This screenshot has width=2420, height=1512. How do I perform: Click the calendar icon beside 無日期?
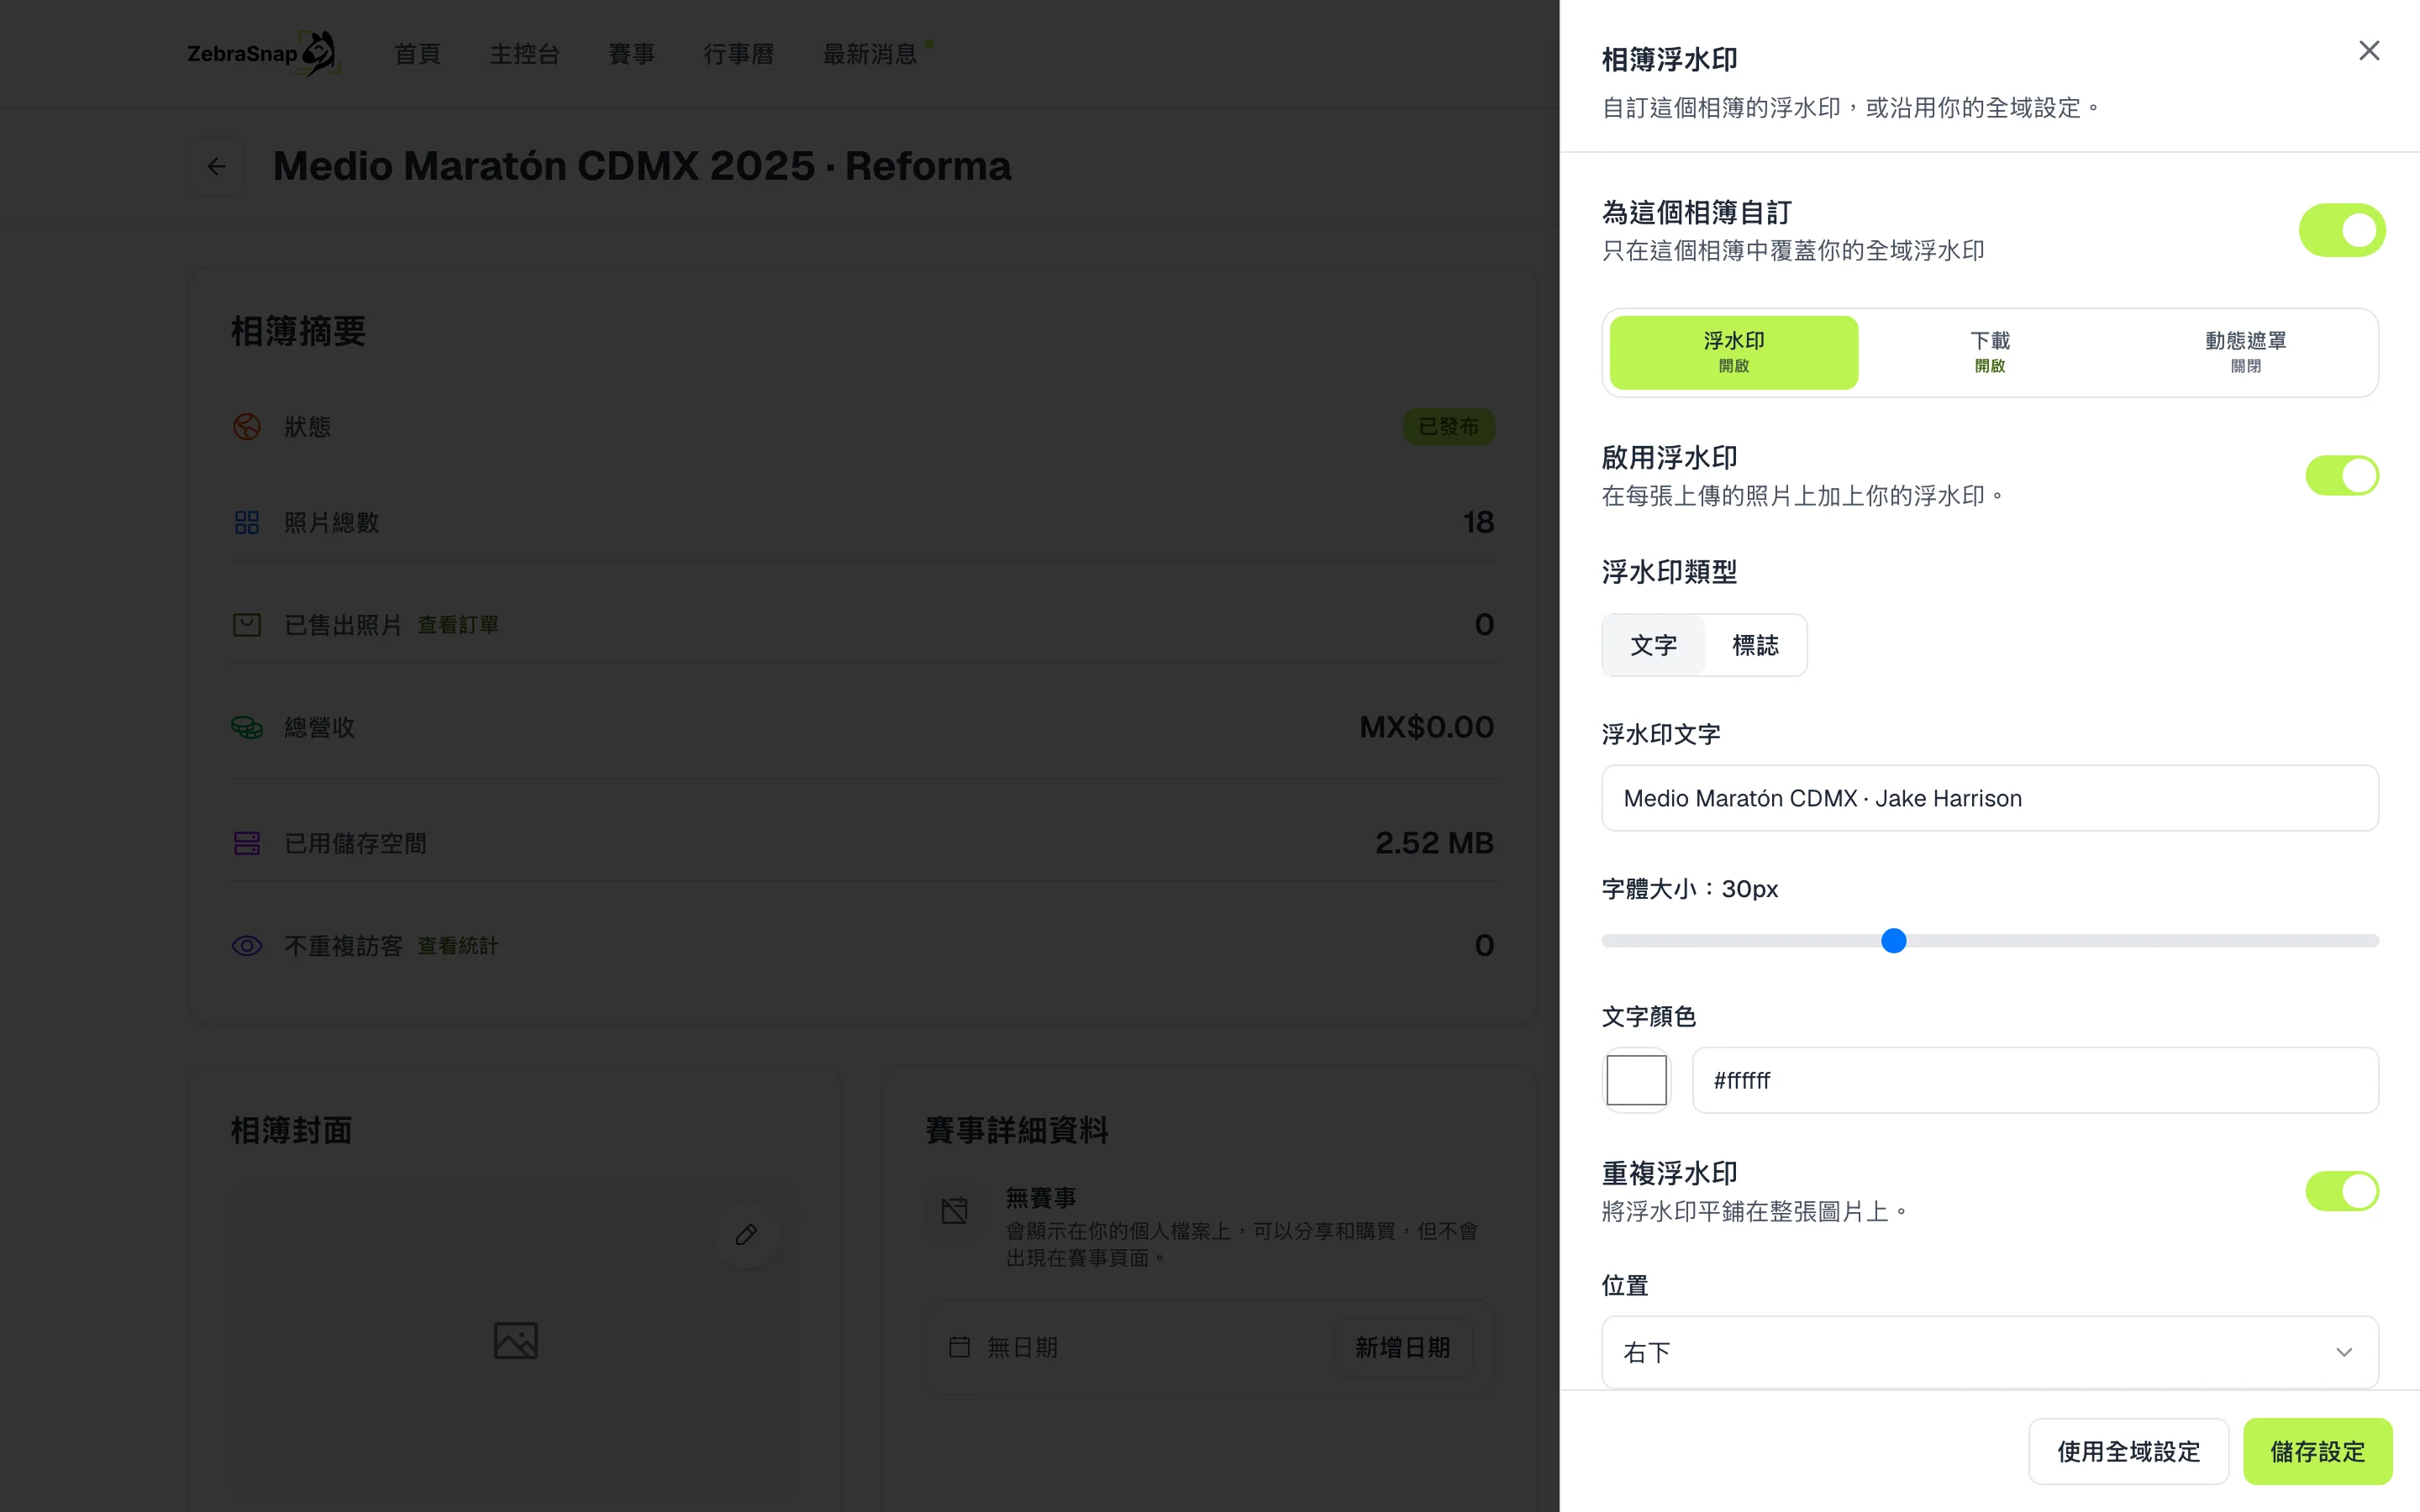(959, 1347)
